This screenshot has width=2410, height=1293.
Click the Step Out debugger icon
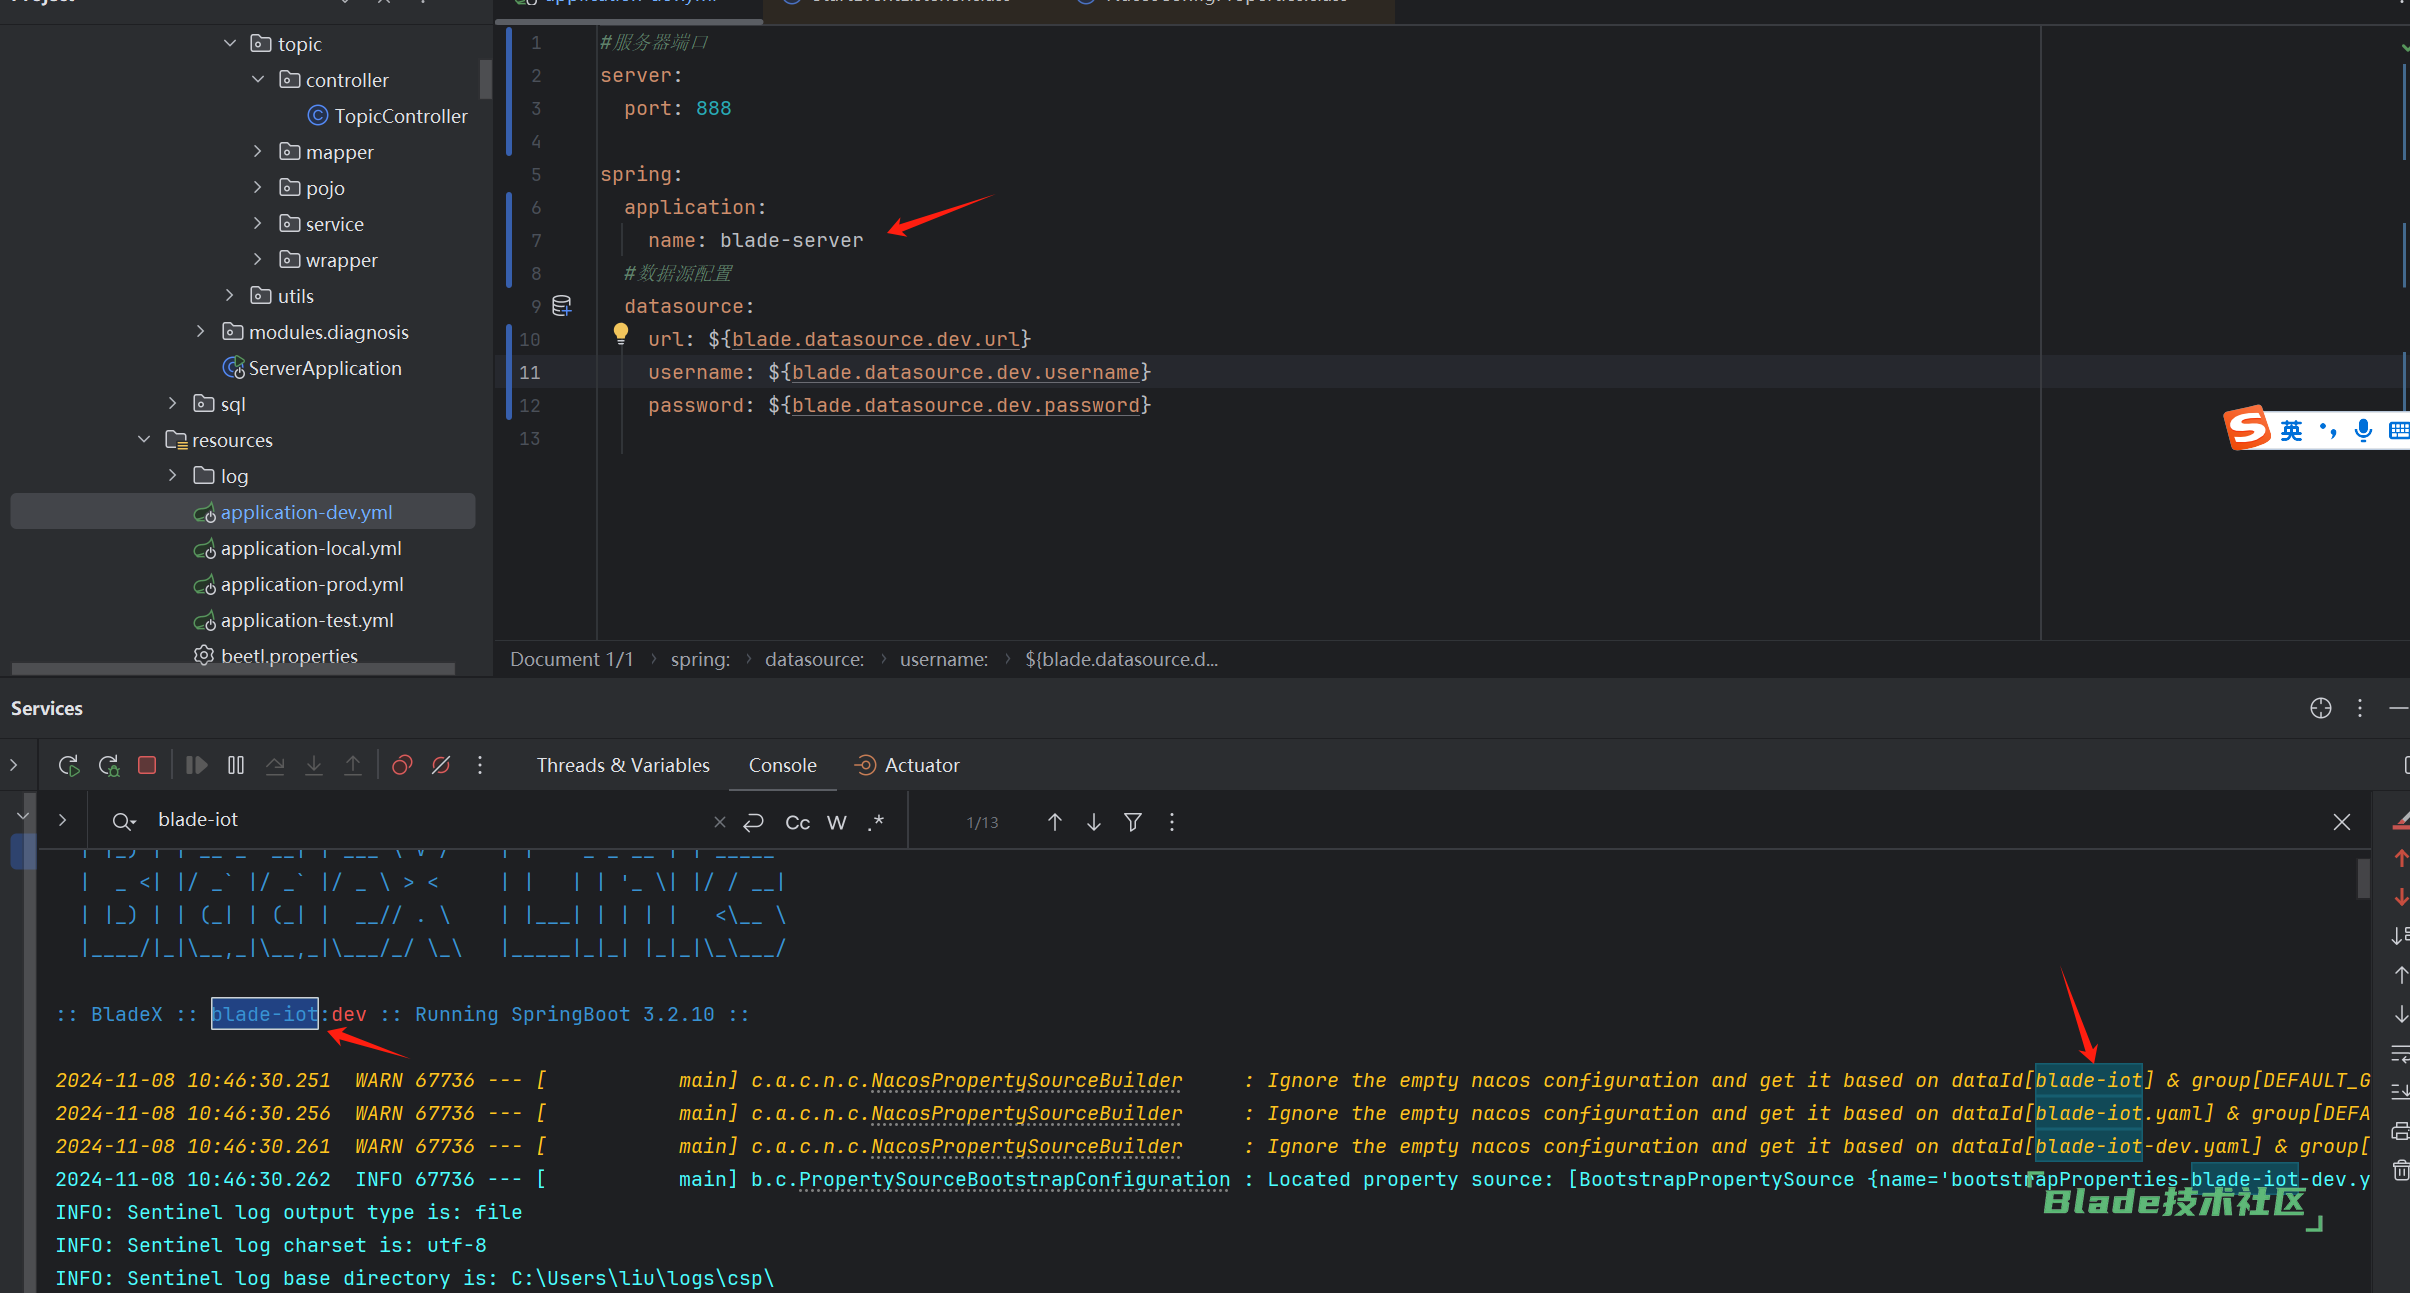click(x=353, y=765)
